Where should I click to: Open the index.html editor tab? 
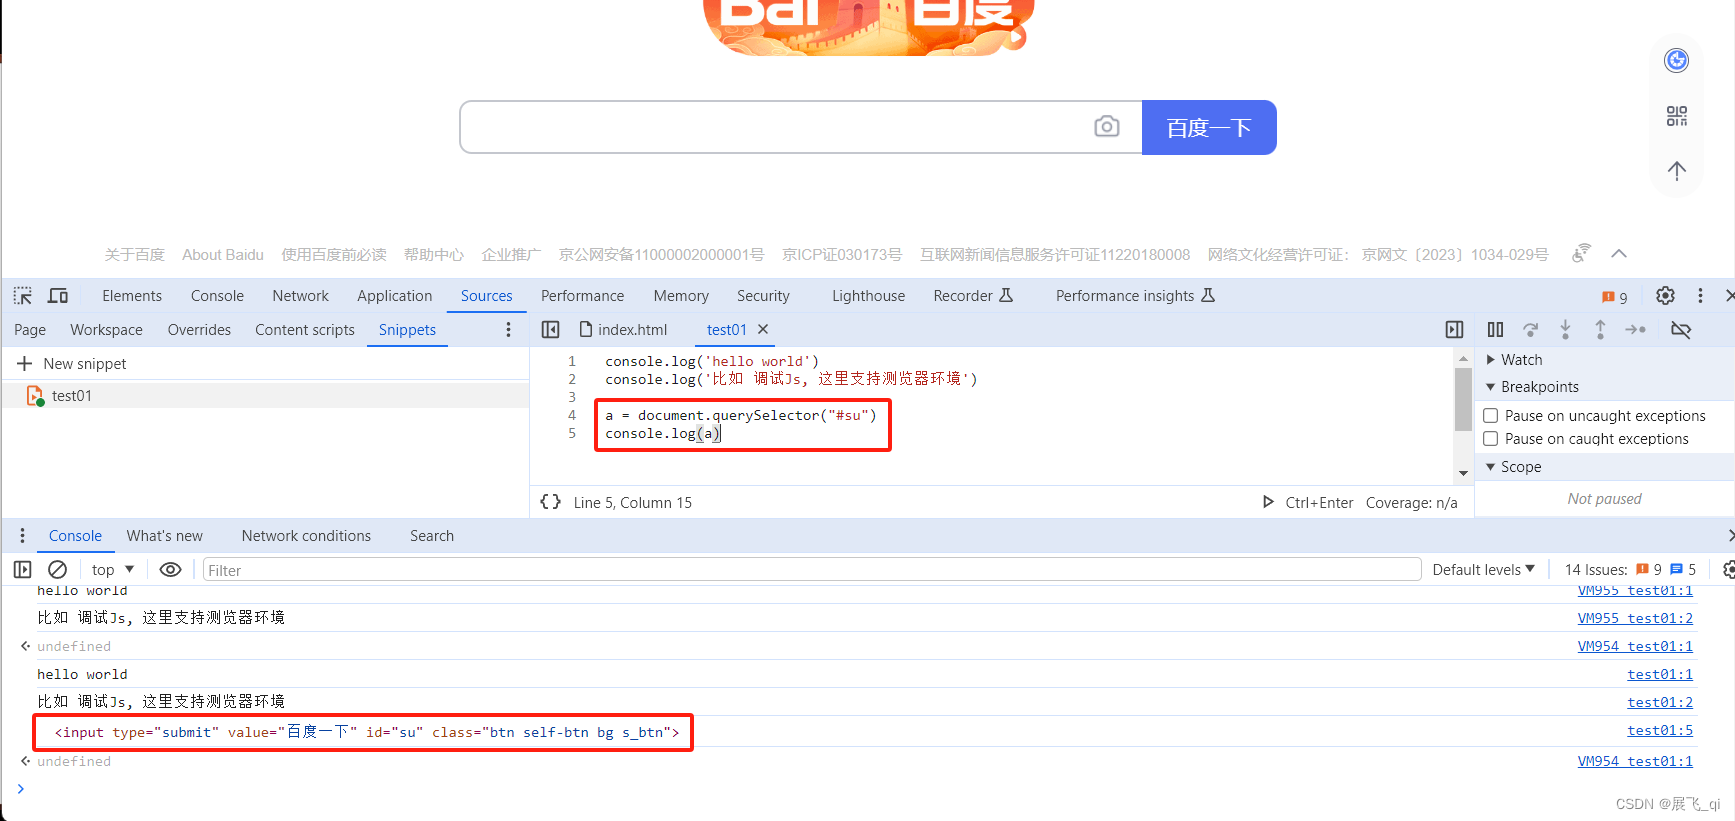pos(623,330)
